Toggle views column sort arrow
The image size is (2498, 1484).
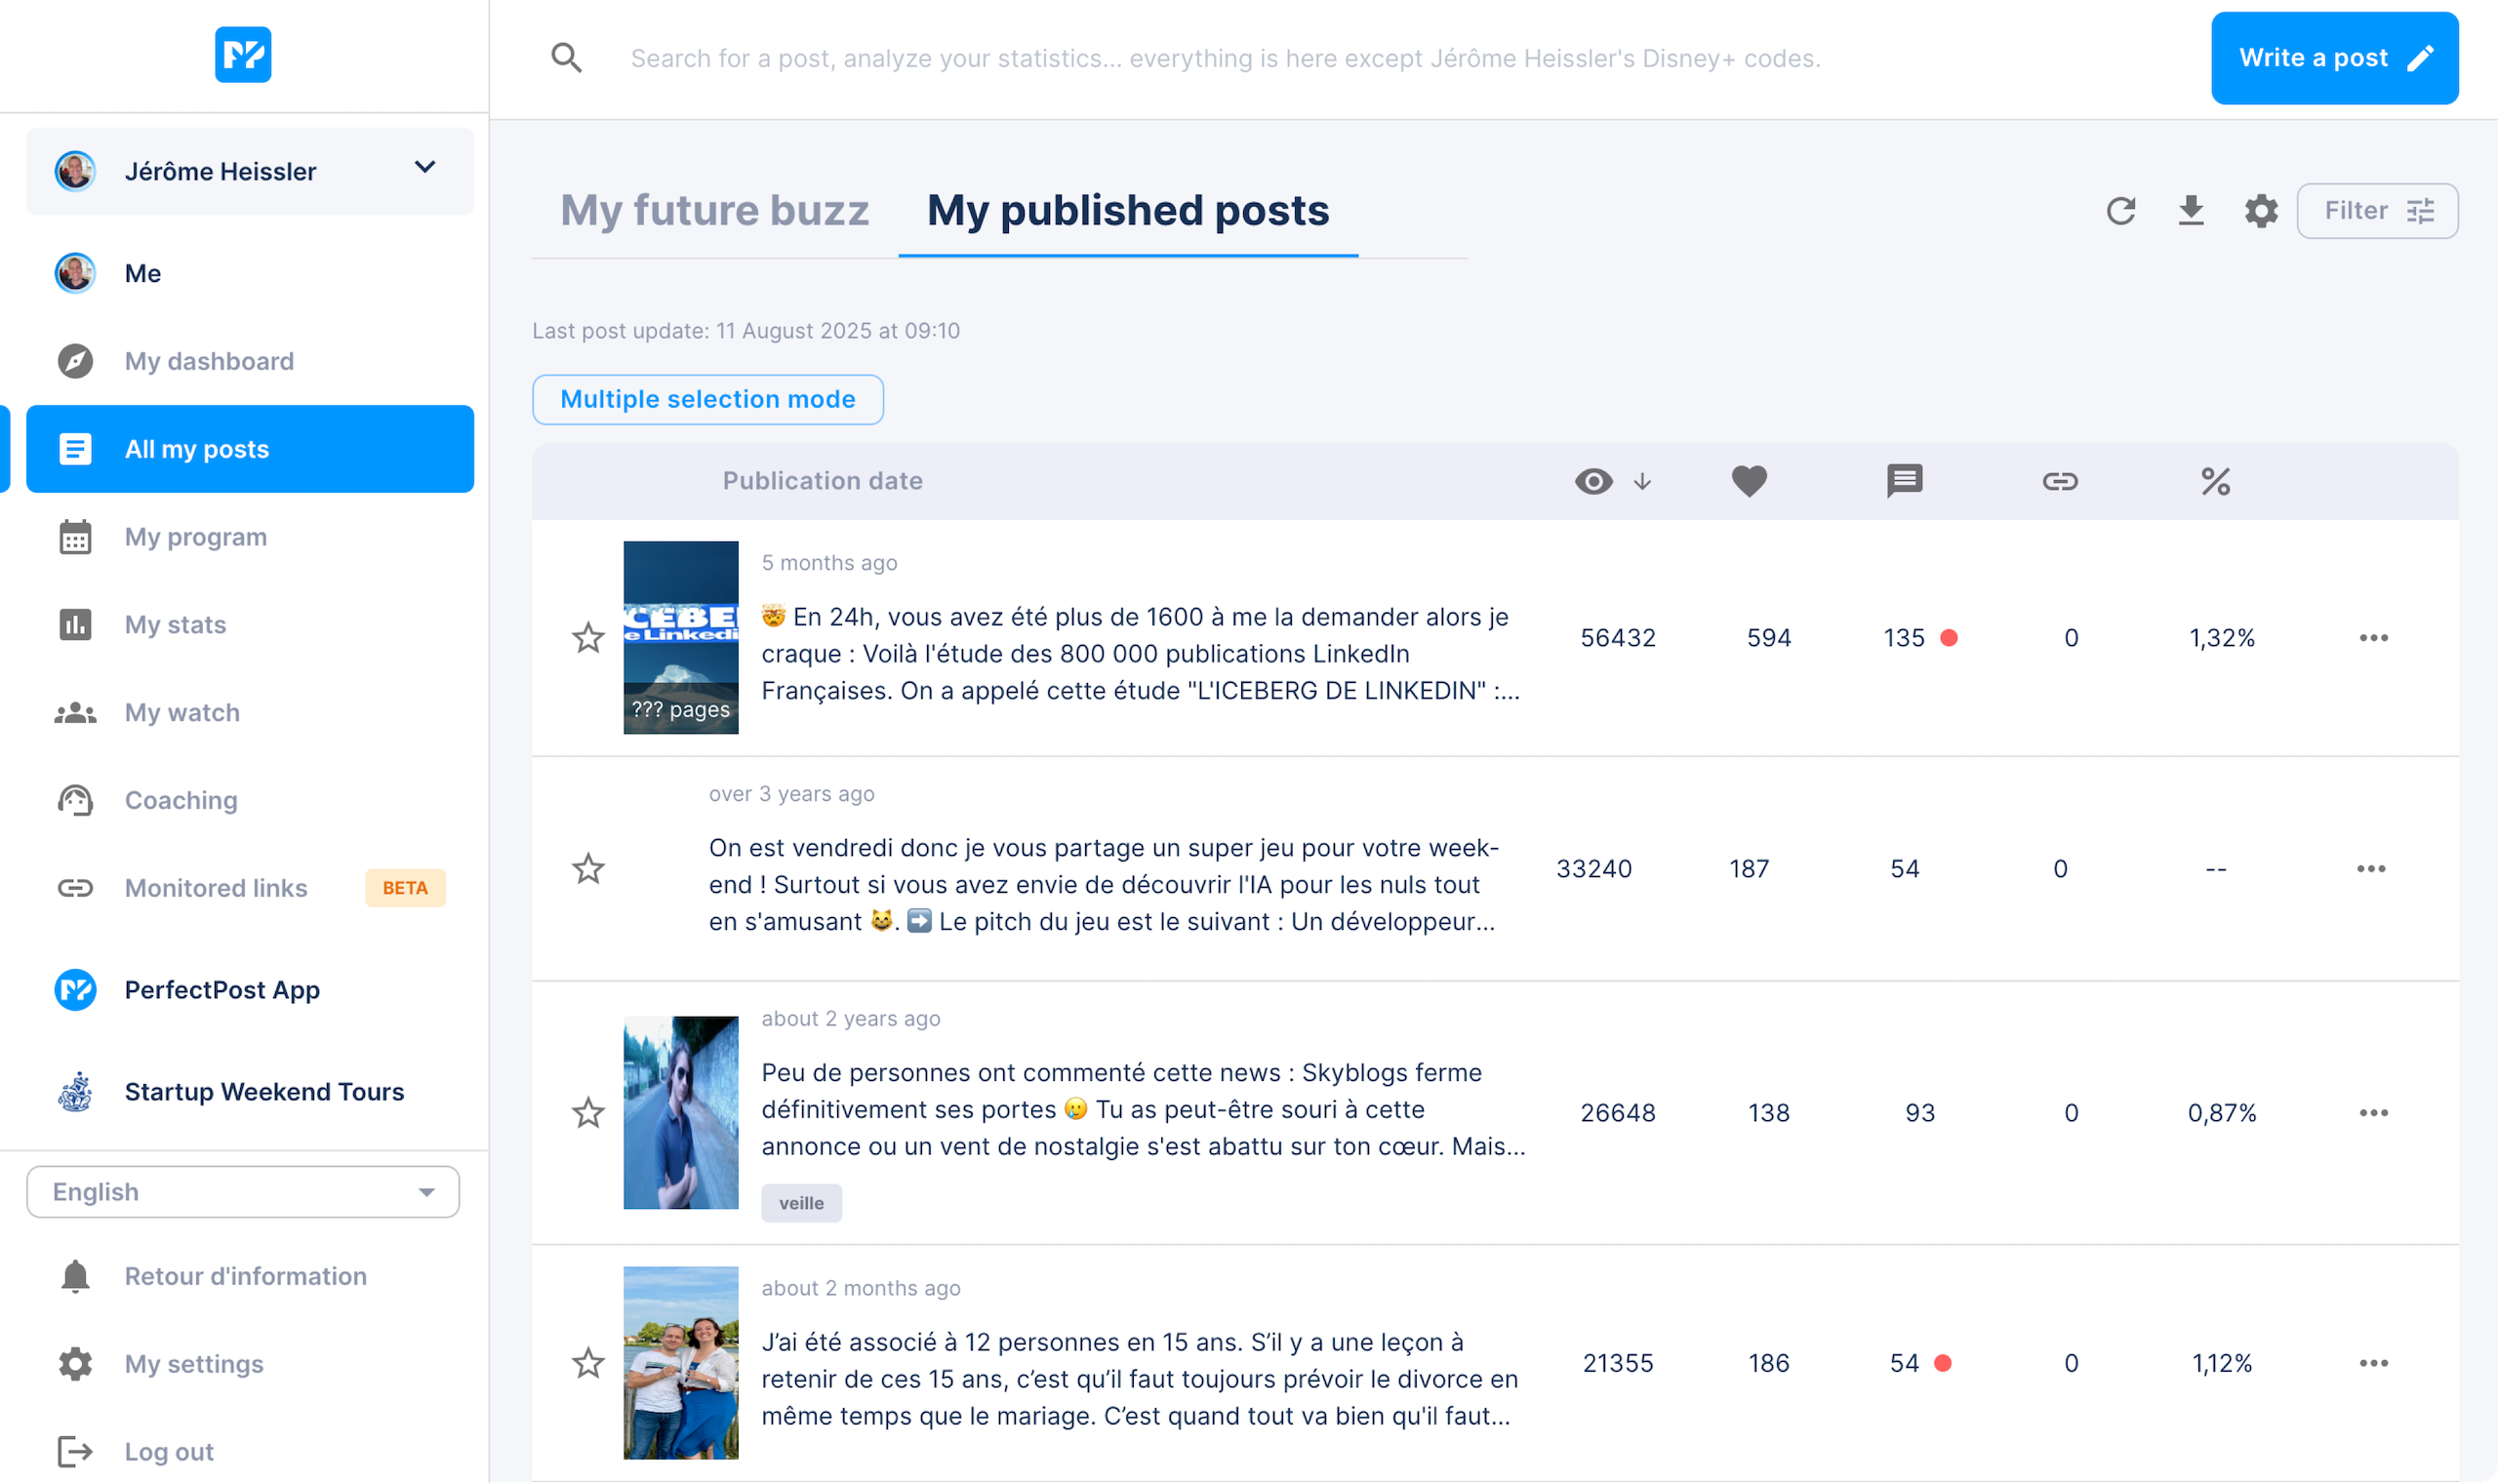coord(1642,482)
